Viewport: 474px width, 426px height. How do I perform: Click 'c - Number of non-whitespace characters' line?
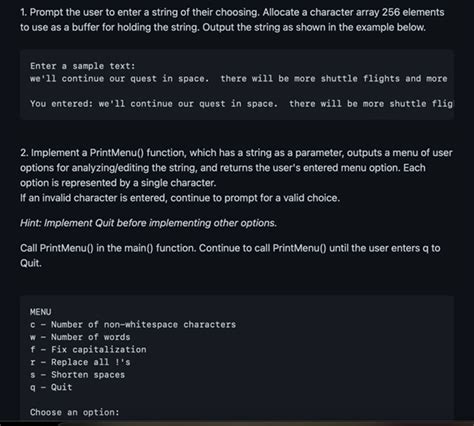click(x=133, y=324)
